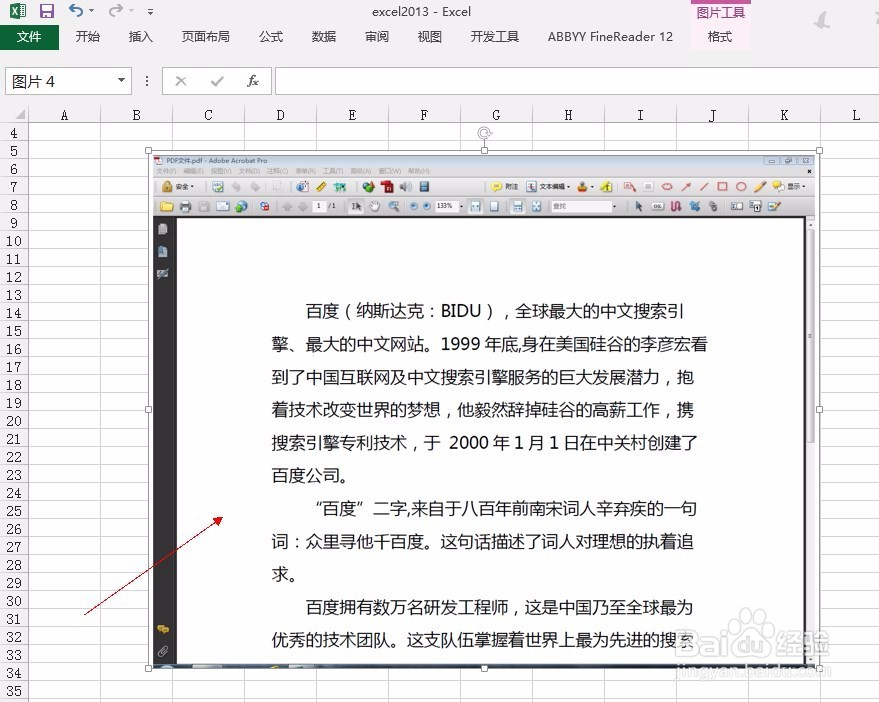Click the Excel application icon in title bar
The height and width of the screenshot is (702, 879).
click(x=18, y=11)
